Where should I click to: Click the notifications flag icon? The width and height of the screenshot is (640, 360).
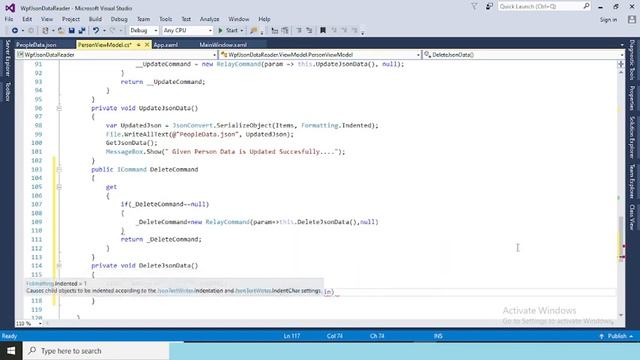474,7
